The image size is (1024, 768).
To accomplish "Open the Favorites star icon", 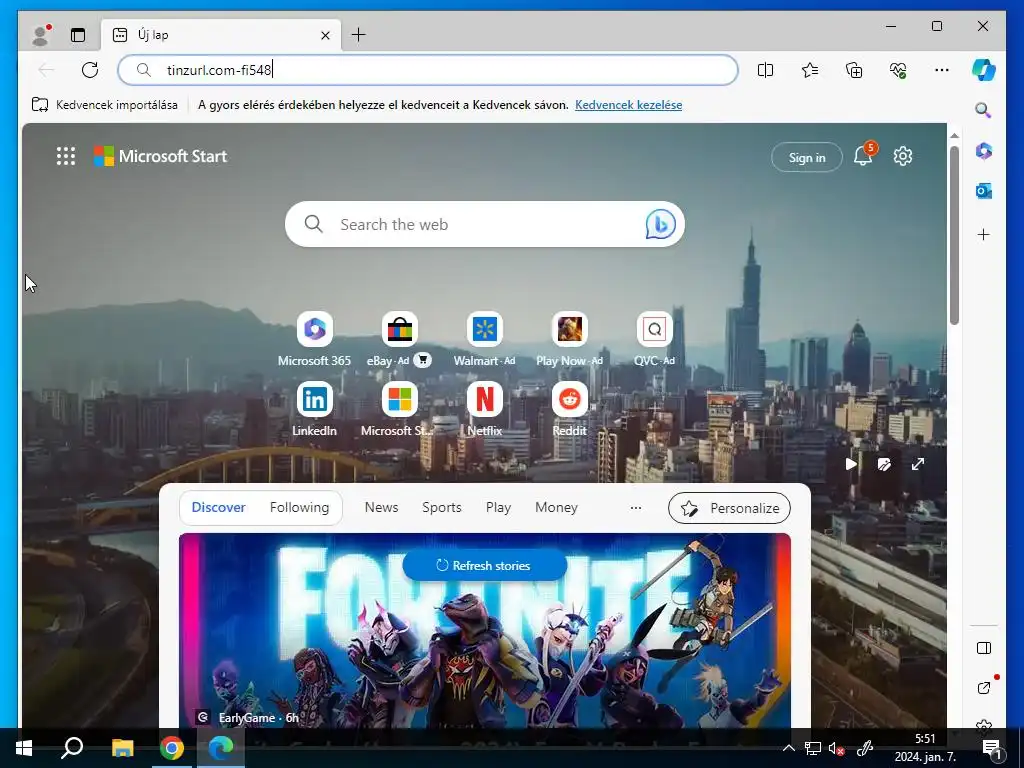I will (810, 70).
